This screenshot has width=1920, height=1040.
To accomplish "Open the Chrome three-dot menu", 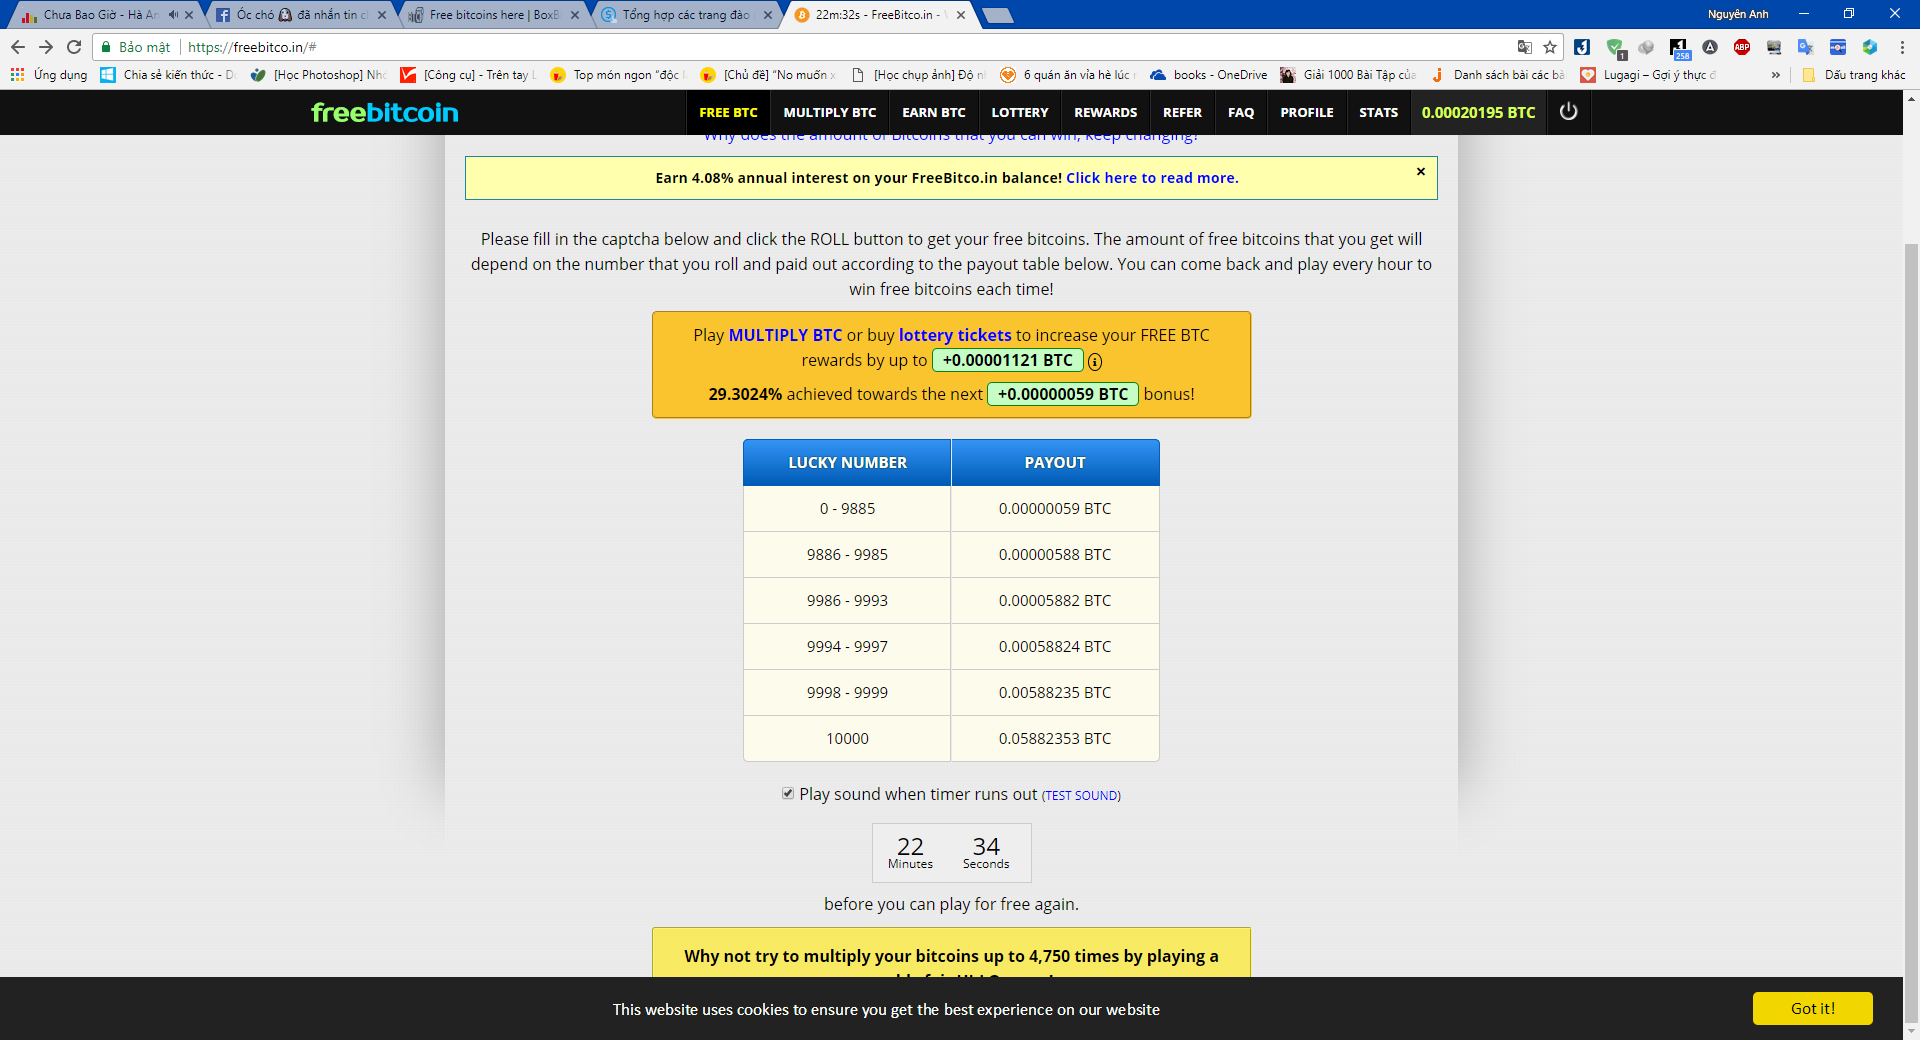I will click(x=1902, y=47).
